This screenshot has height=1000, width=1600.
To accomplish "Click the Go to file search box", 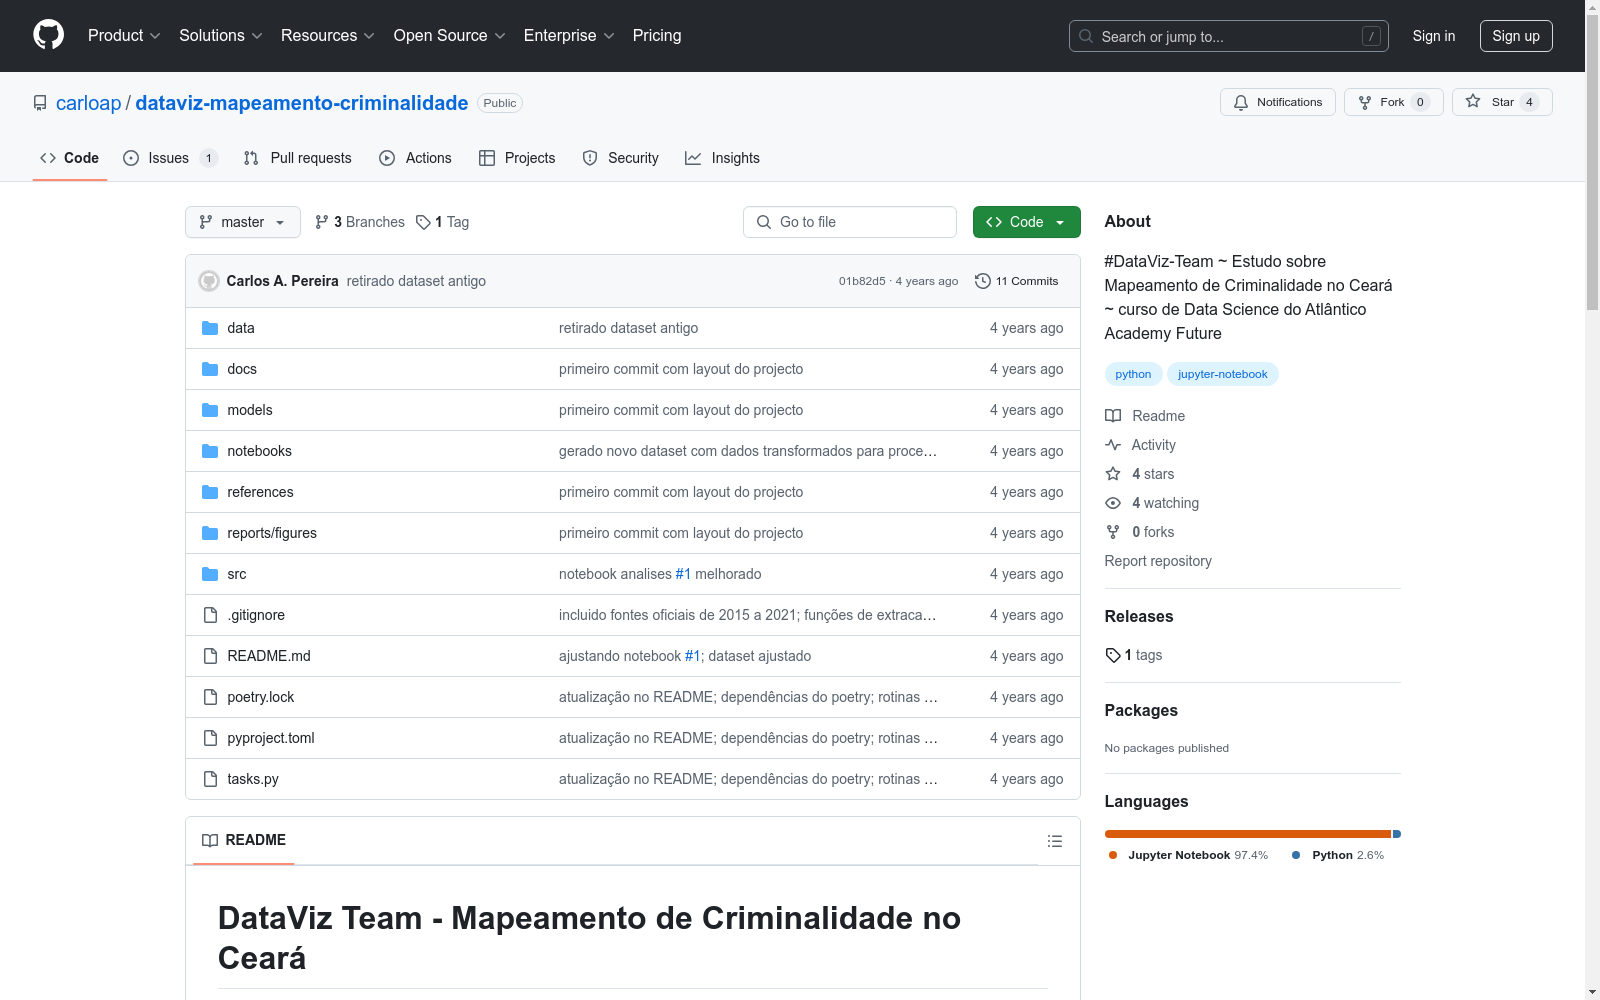I will (x=850, y=222).
